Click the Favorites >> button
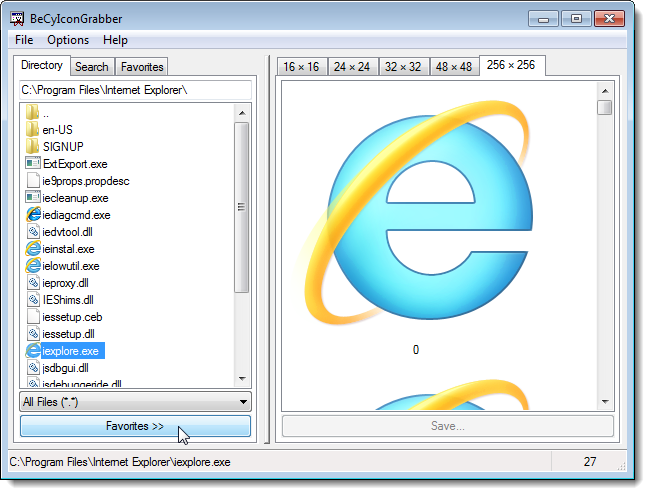 [136, 426]
